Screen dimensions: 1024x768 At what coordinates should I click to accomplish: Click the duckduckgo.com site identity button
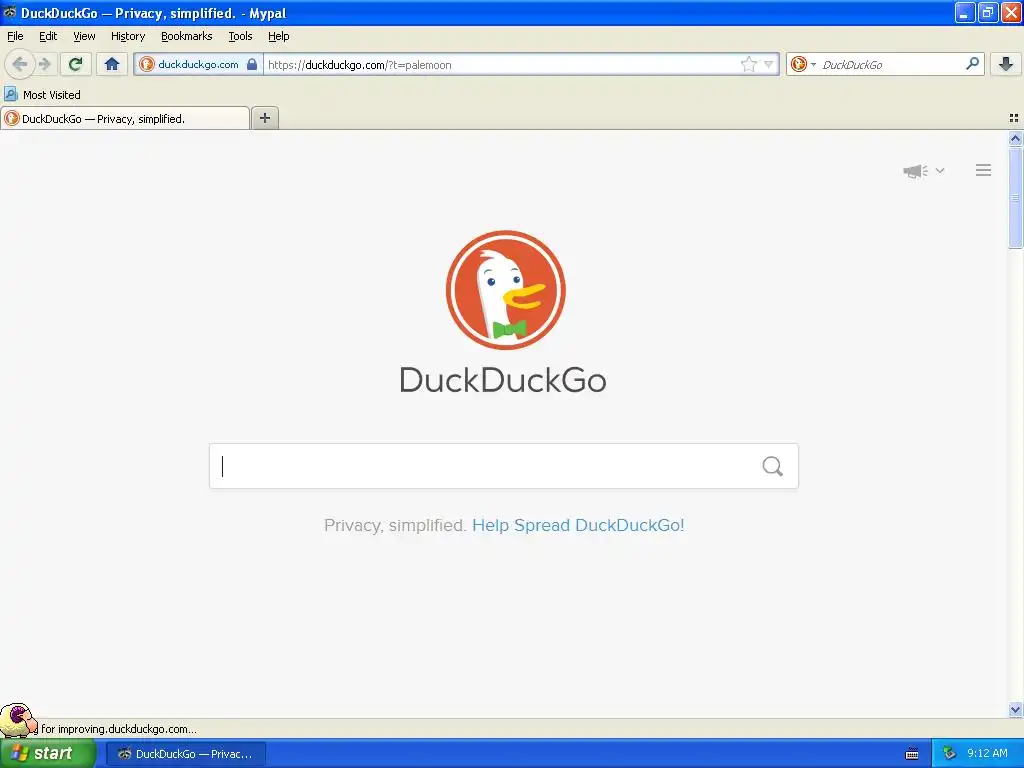click(x=198, y=64)
